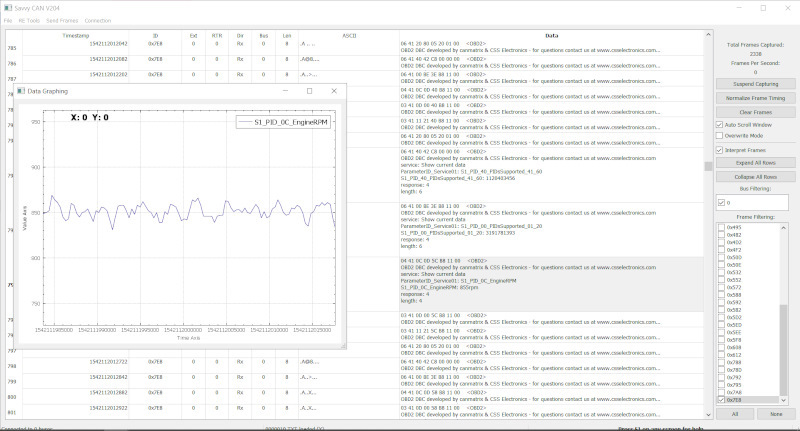Image resolution: width=800 pixels, height=431 pixels.
Task: Uncheck the 0x7E8 frame filter
Action: [721, 399]
